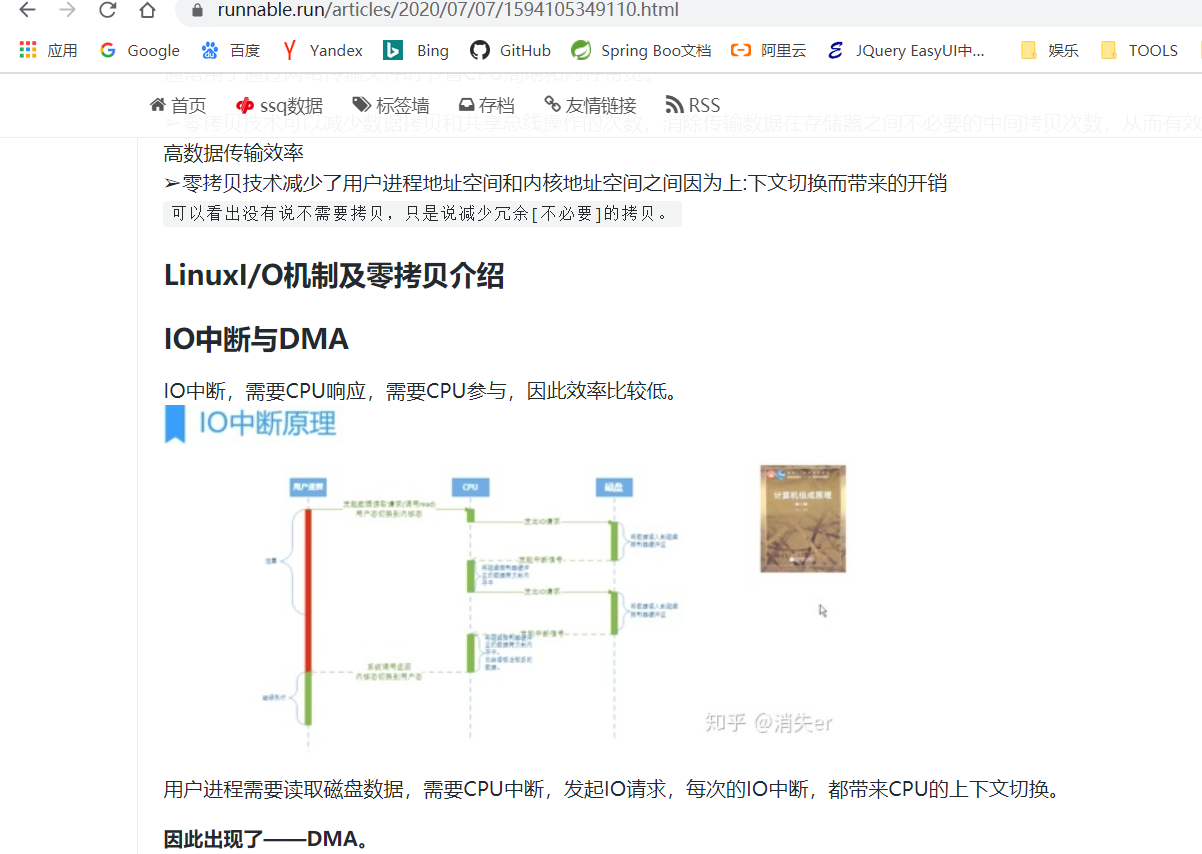Click the tags icon beside 标签墙

[362, 105]
